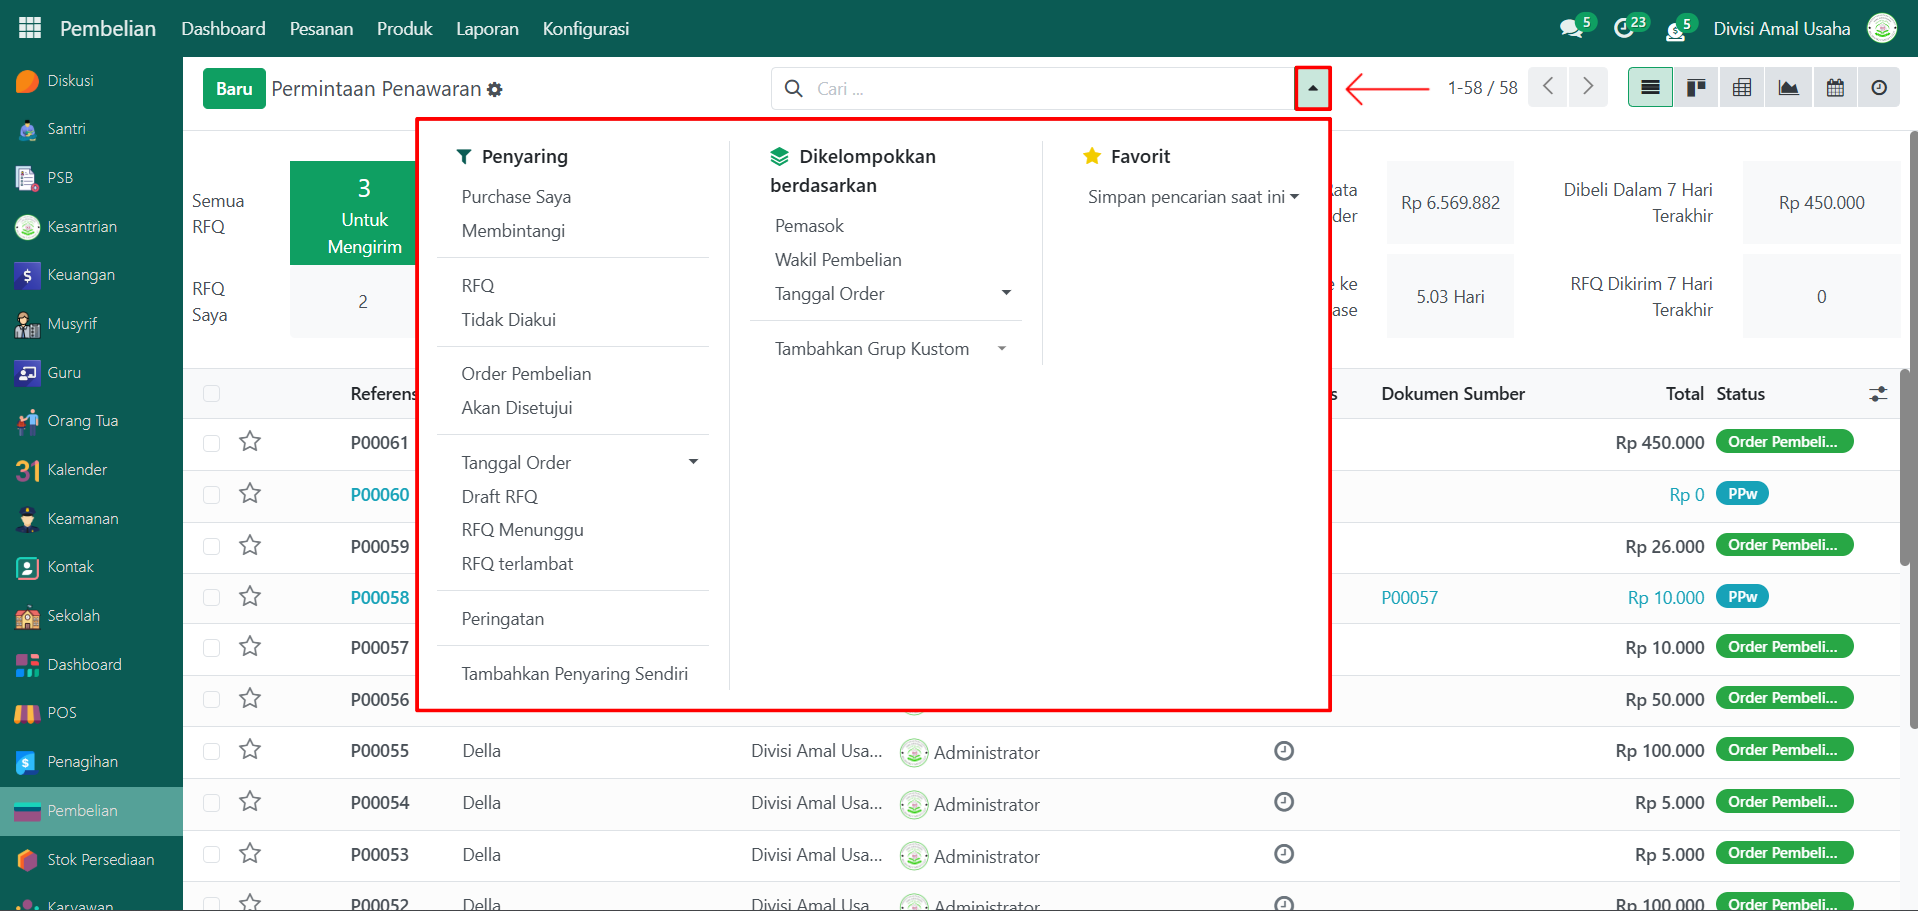The width and height of the screenshot is (1918, 911).
Task: Expand Simpan pencarian saat ini
Action: coord(1193,197)
